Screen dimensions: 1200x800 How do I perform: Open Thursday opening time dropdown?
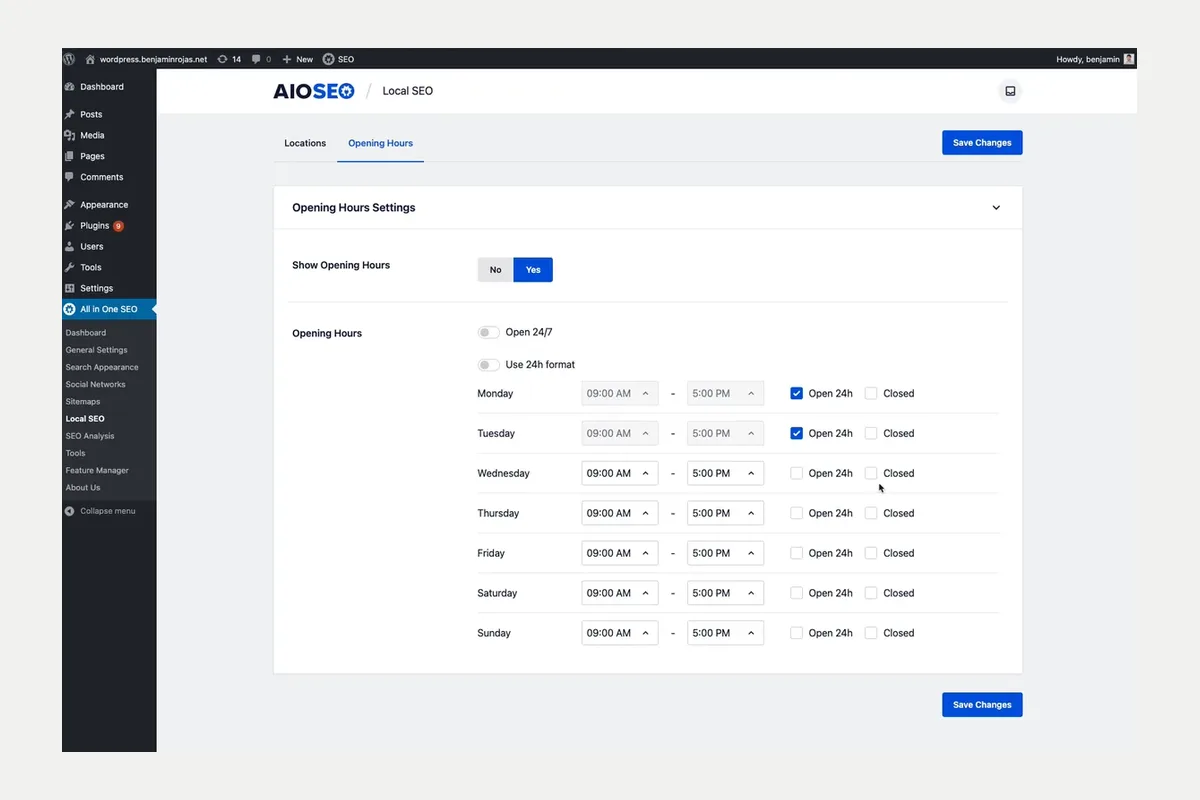pos(620,513)
